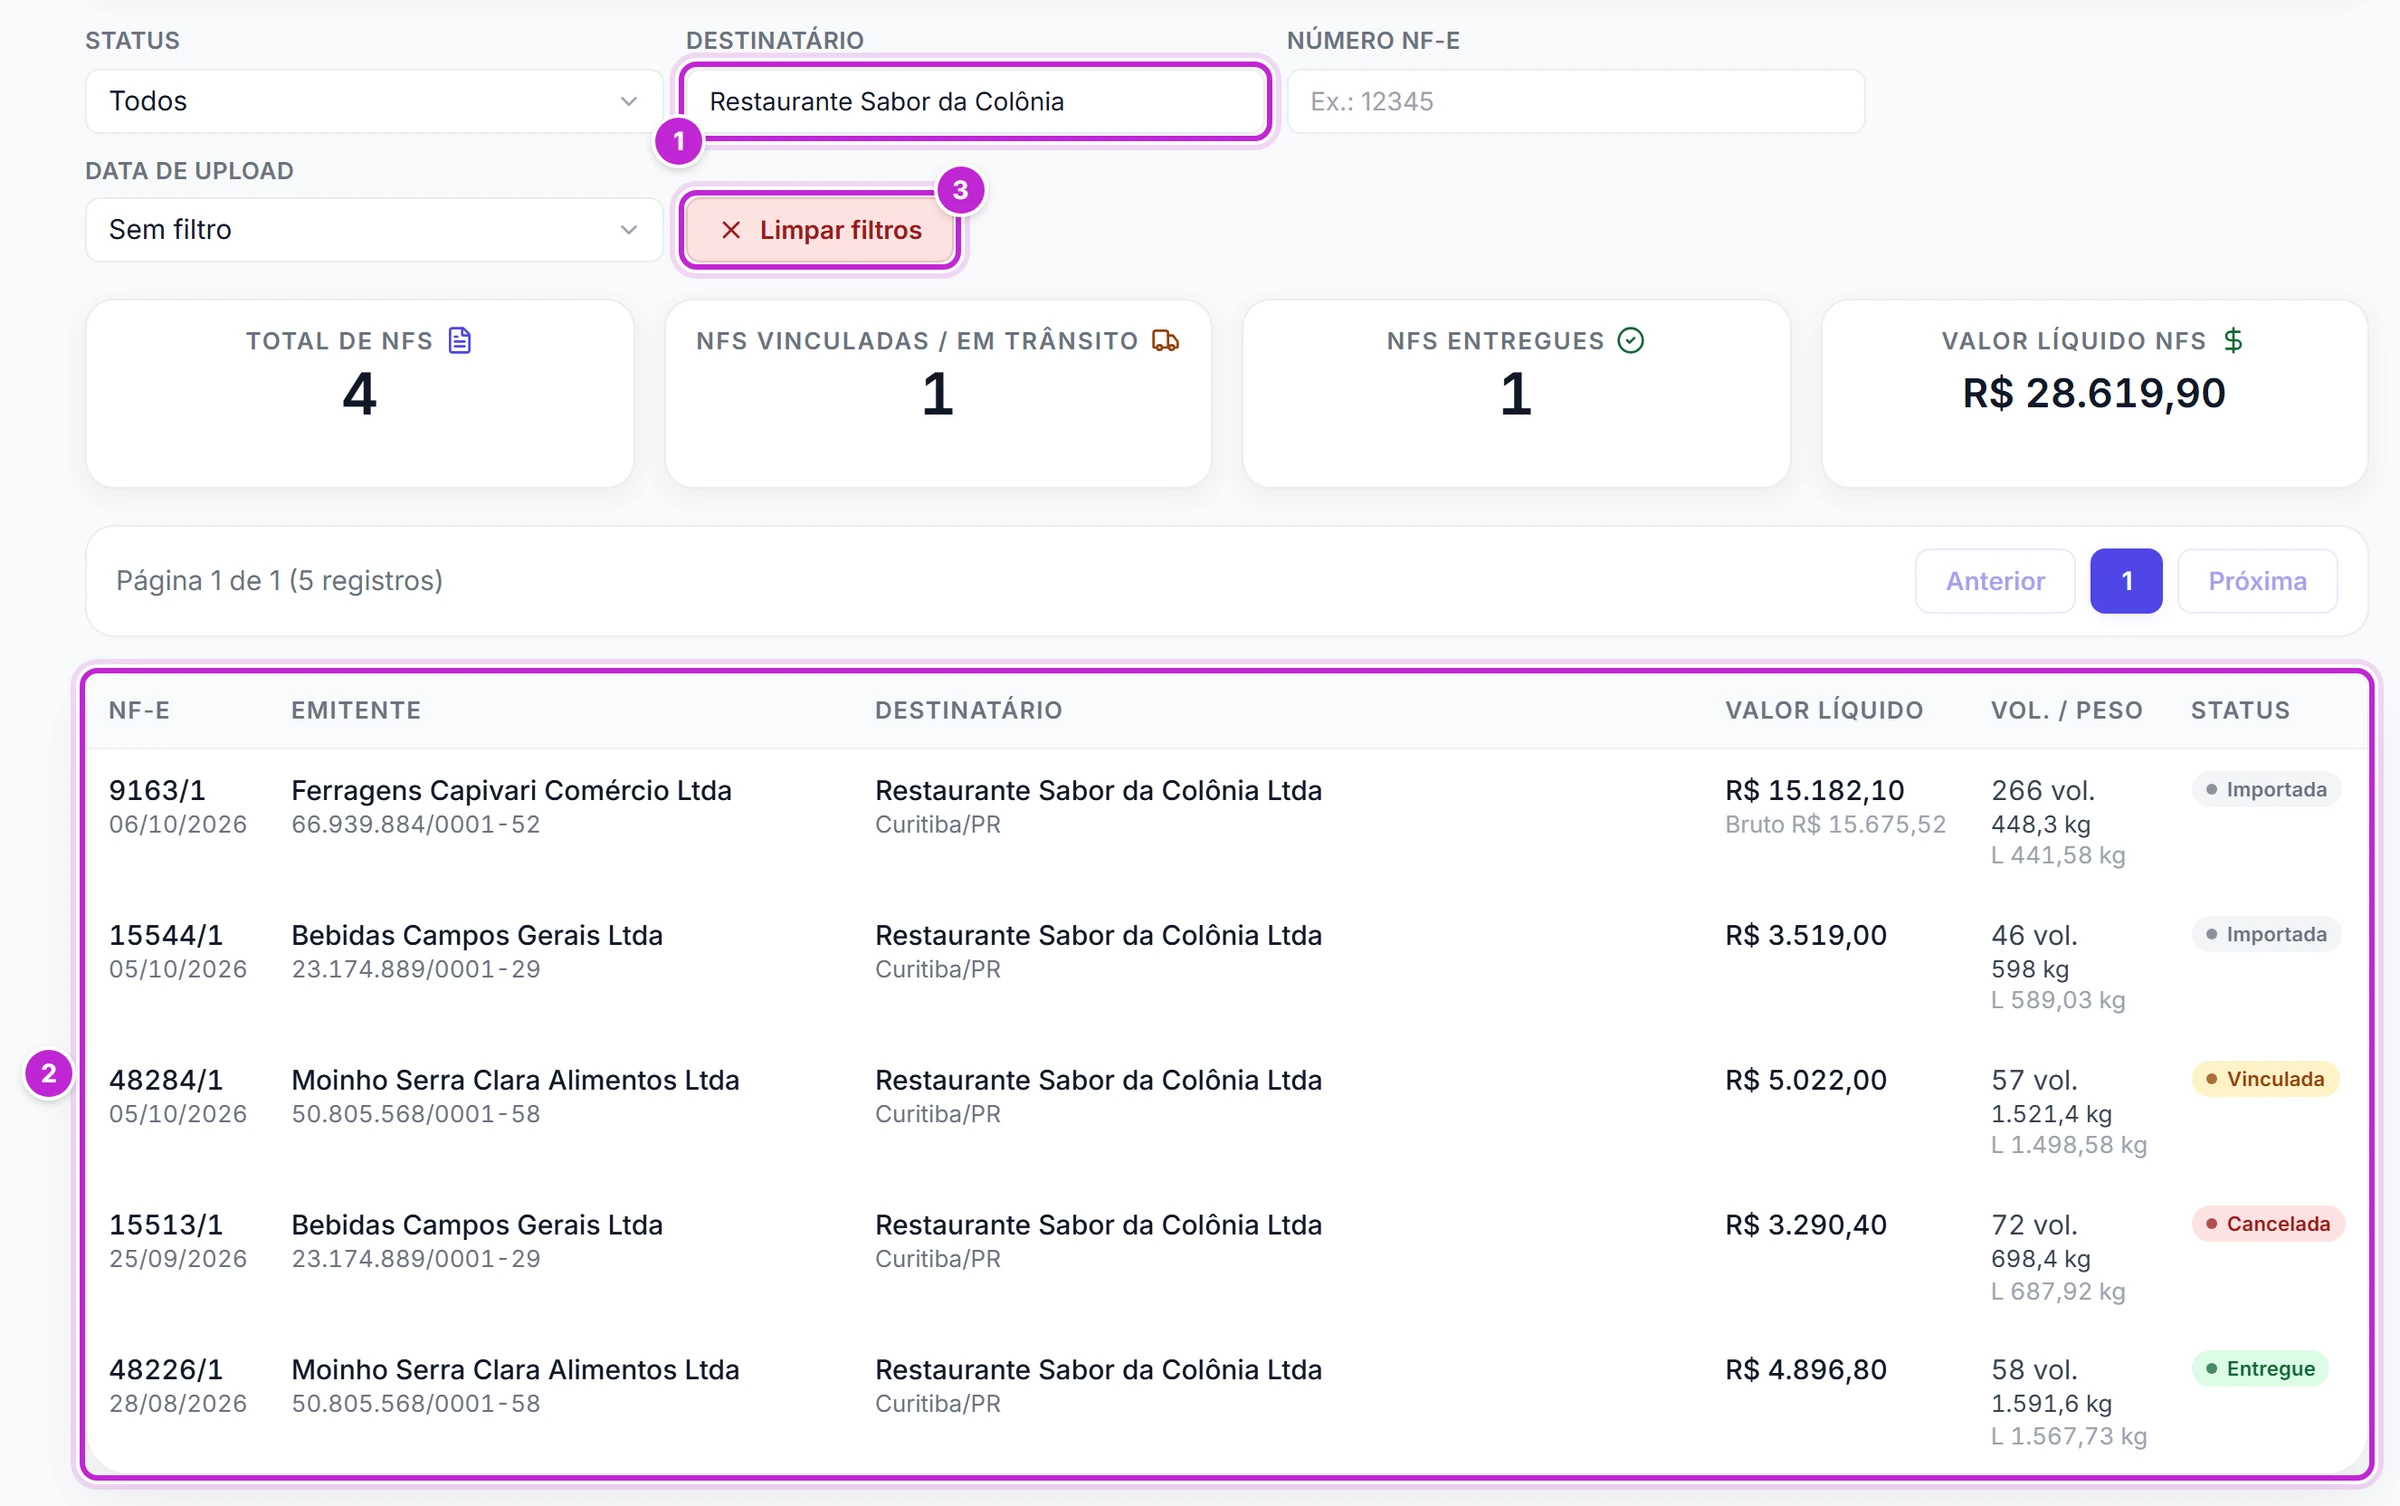2400x1506 pixels.
Task: Open NF-e 48226/1
Action: 166,1370
